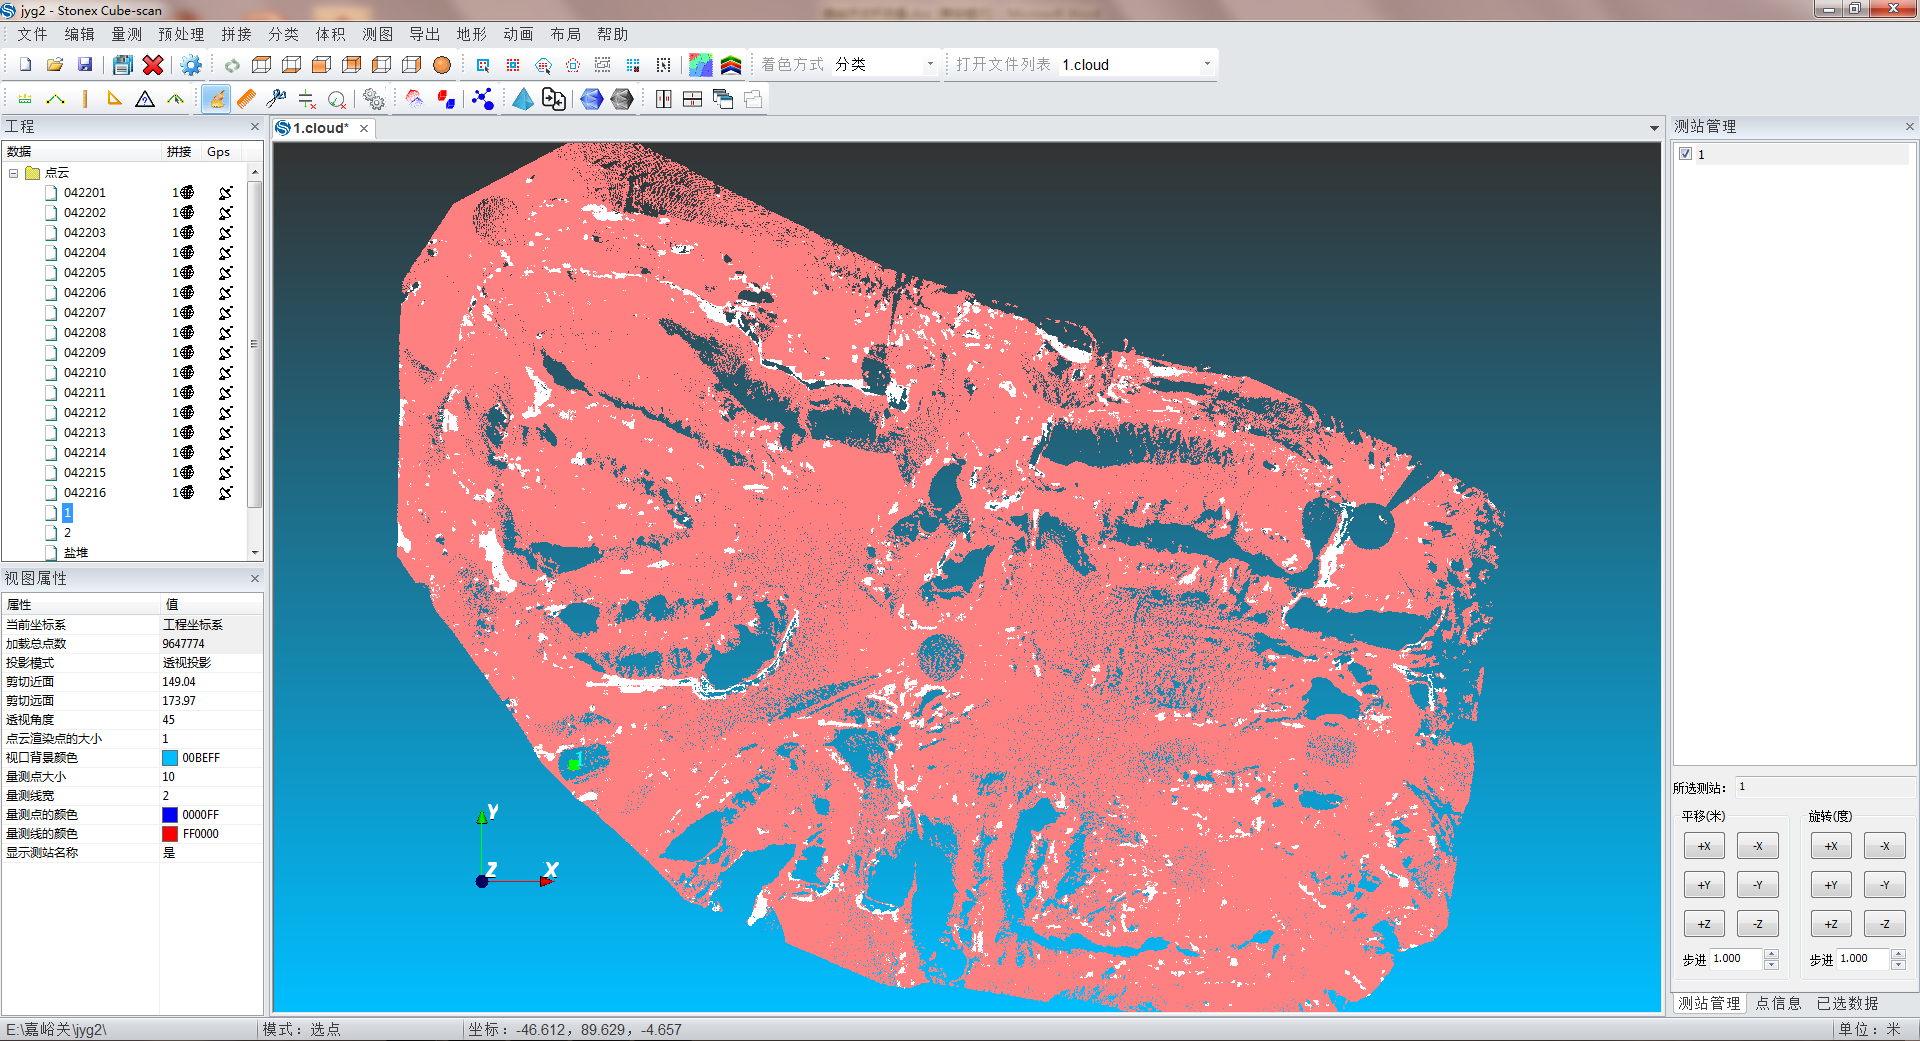Viewport: 1920px width, 1041px height.
Task: Click the 视口背景颜色 cyan color swatch
Action: point(170,758)
